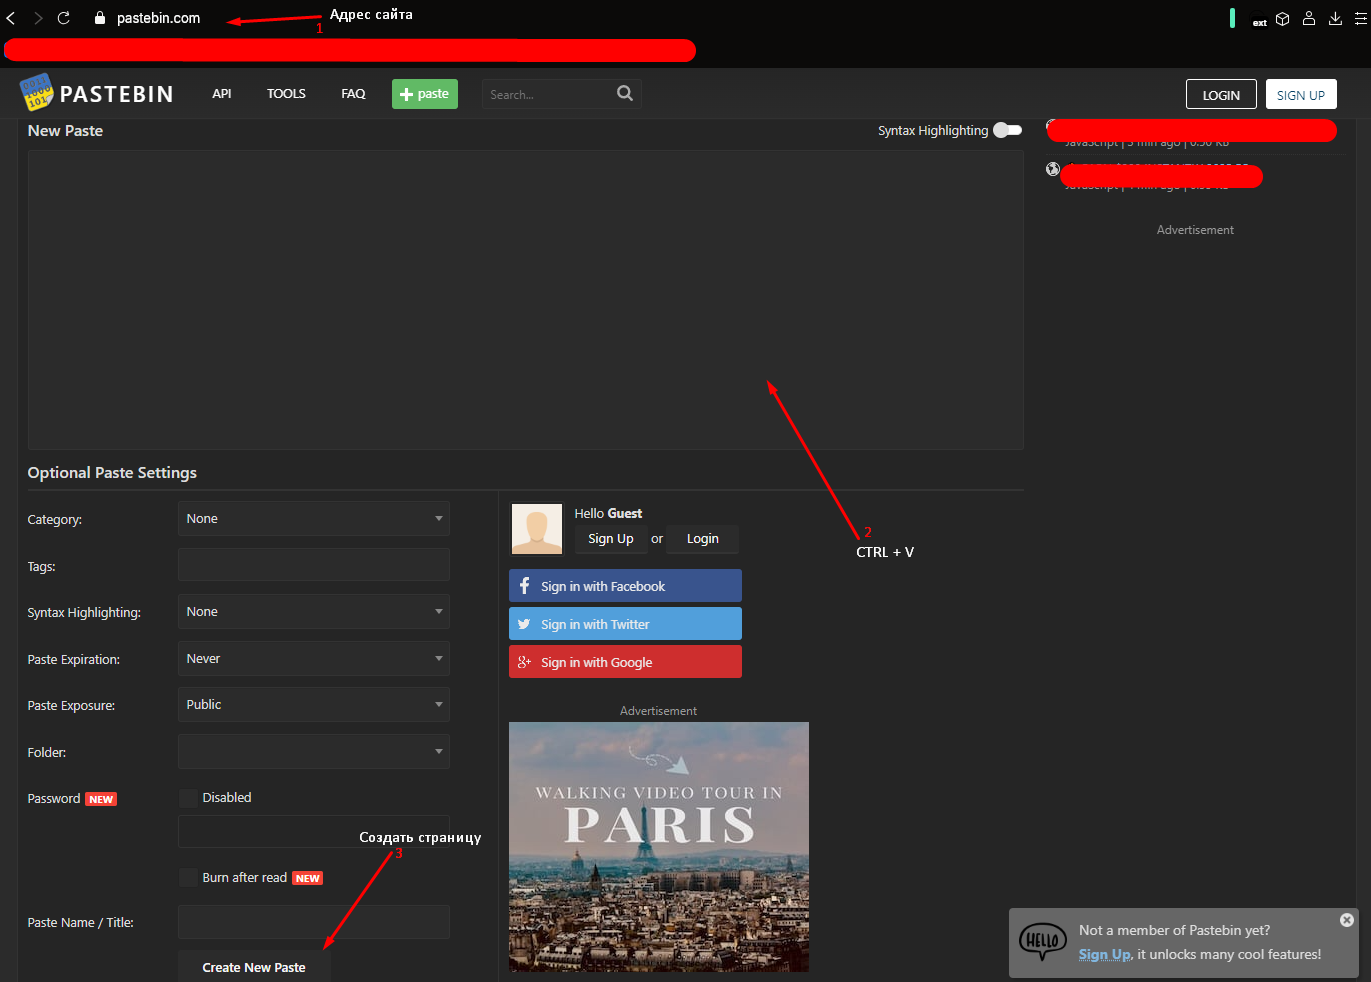Screen dimensions: 1371x982
Task: Focus the Tags input field
Action: tap(314, 565)
